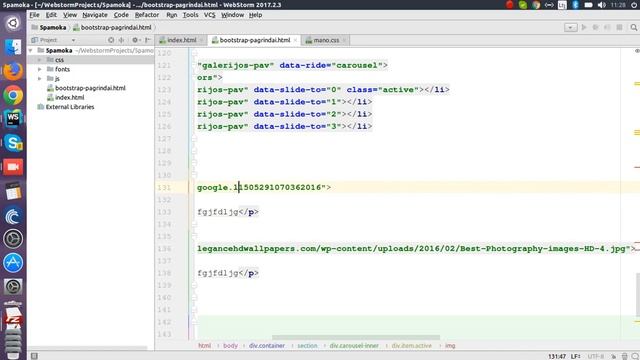Change the LF line separator in status bar

[576, 356]
